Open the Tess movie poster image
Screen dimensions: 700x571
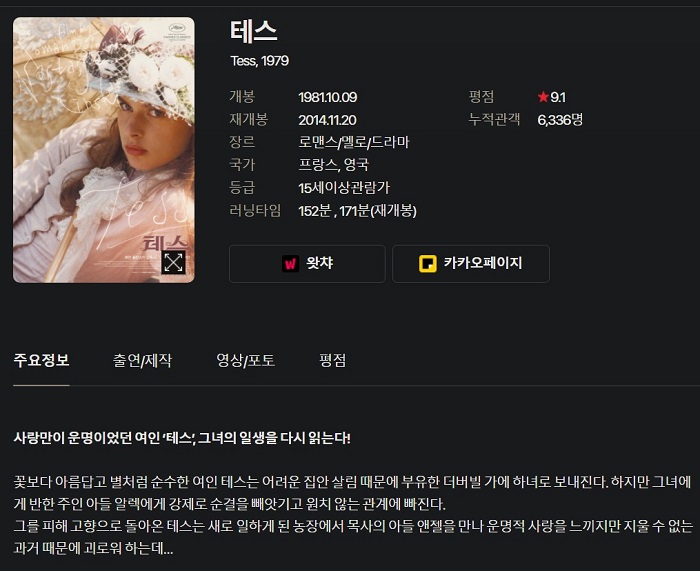coord(104,150)
